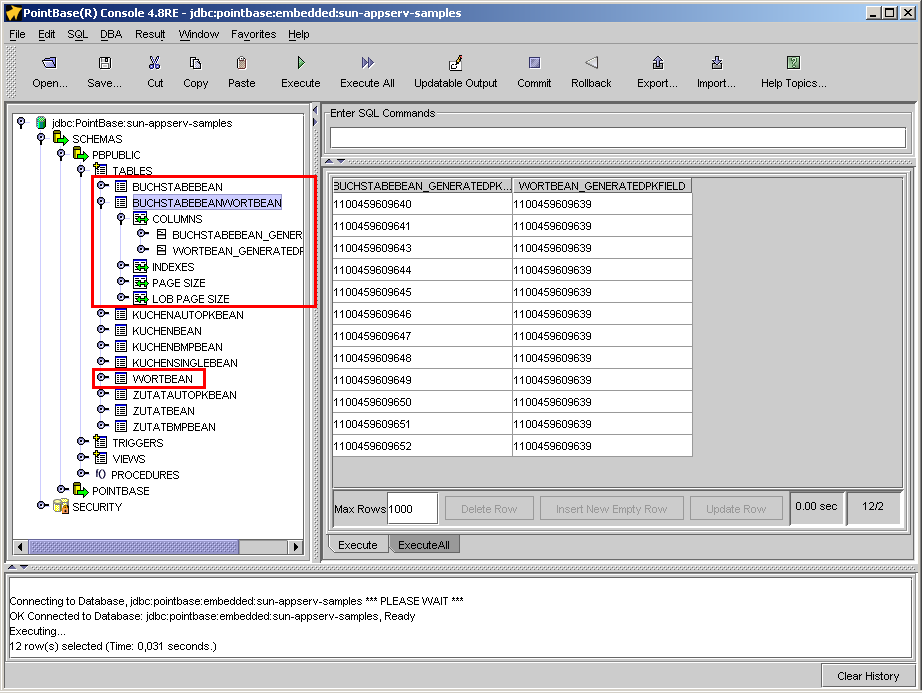922x693 pixels.
Task: Select the ZUTATAUTOPKBEAN table
Action: pos(184,394)
